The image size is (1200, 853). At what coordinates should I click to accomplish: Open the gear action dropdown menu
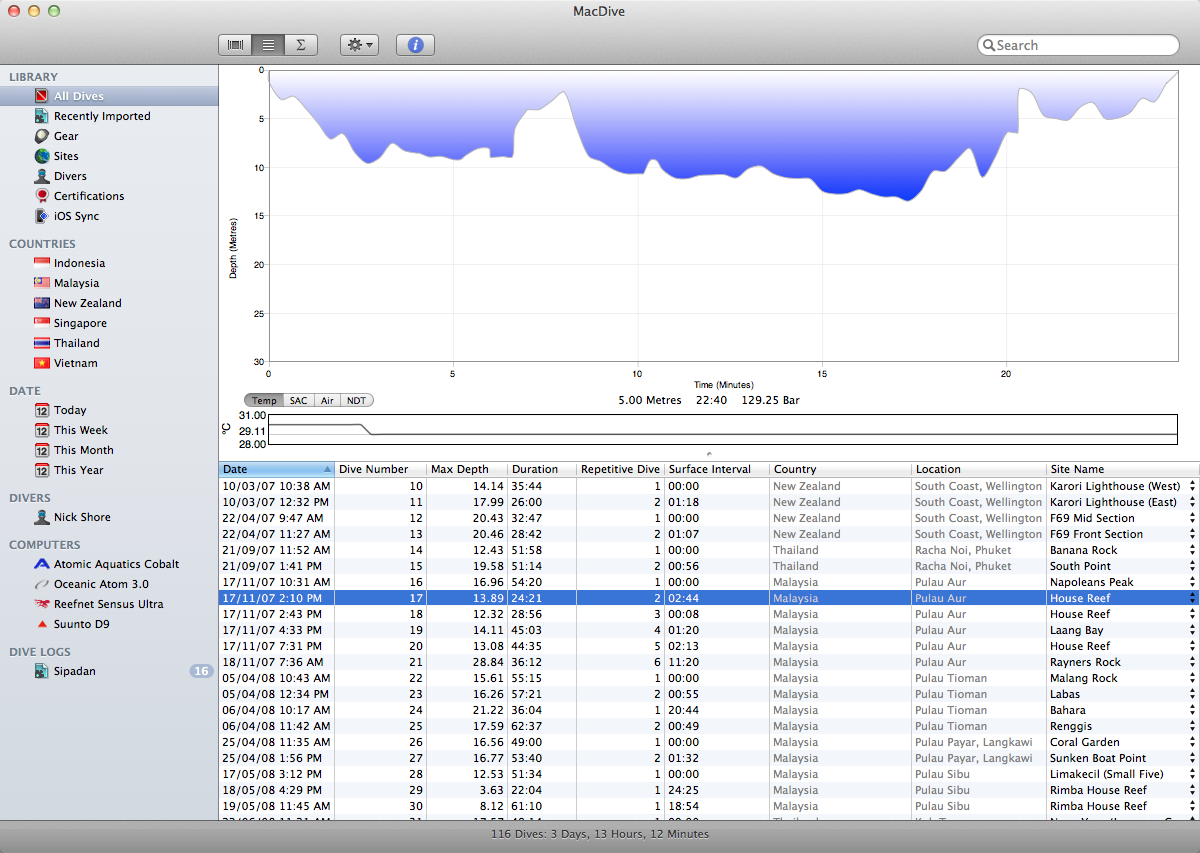[359, 45]
